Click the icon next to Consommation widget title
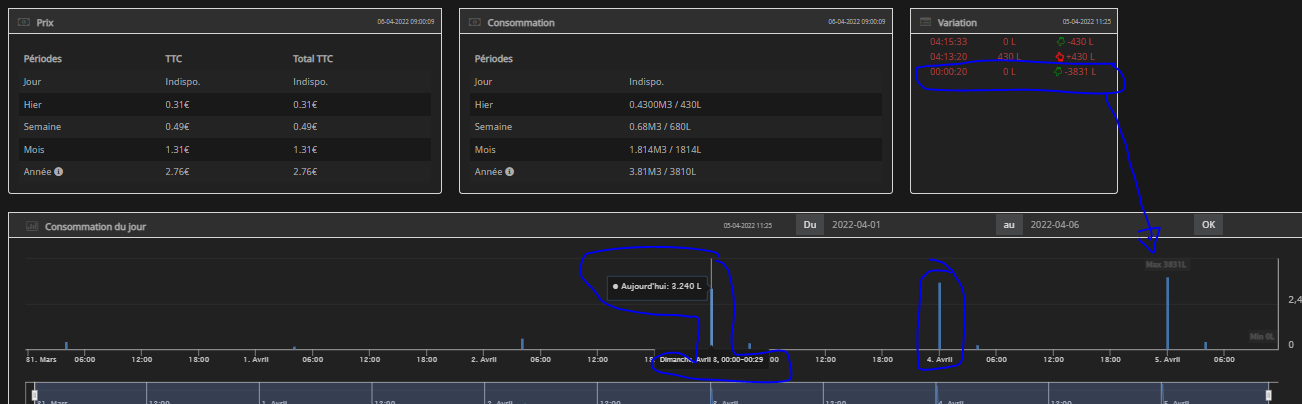This screenshot has width=1302, height=404. pyautogui.click(x=475, y=22)
